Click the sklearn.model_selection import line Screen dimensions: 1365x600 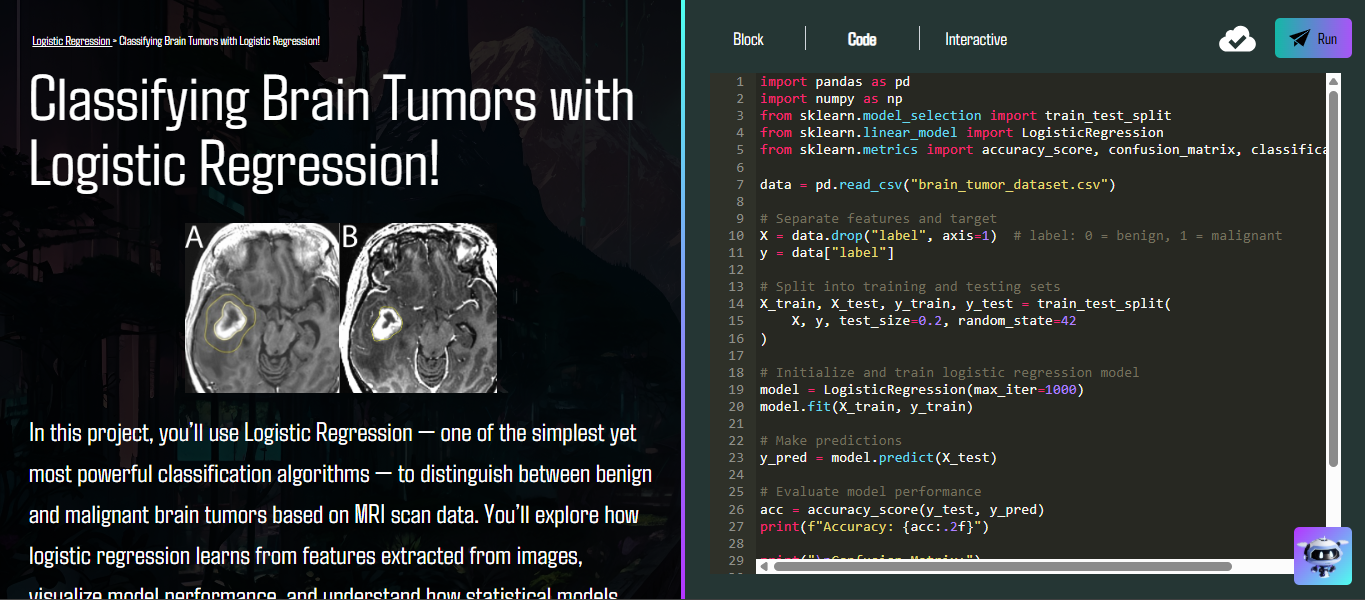point(965,115)
